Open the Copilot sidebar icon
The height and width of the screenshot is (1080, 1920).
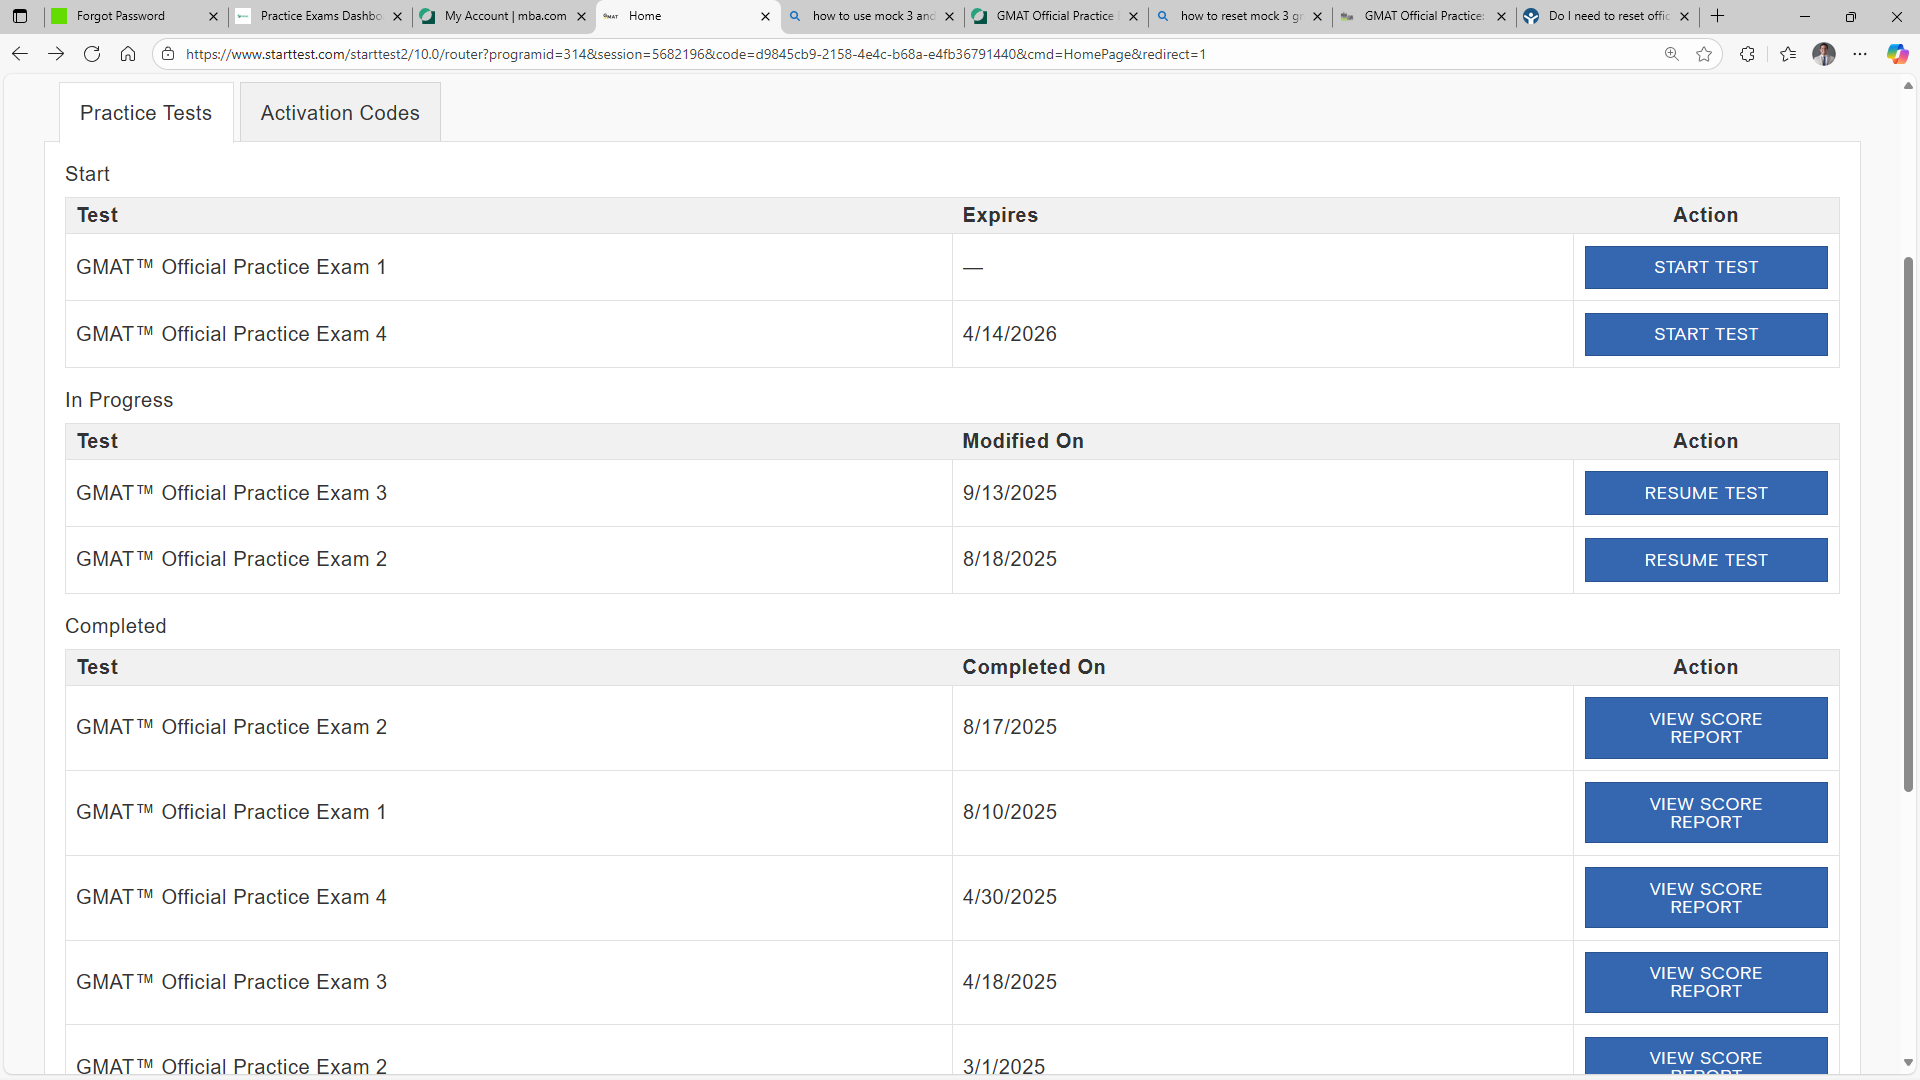click(x=1897, y=54)
